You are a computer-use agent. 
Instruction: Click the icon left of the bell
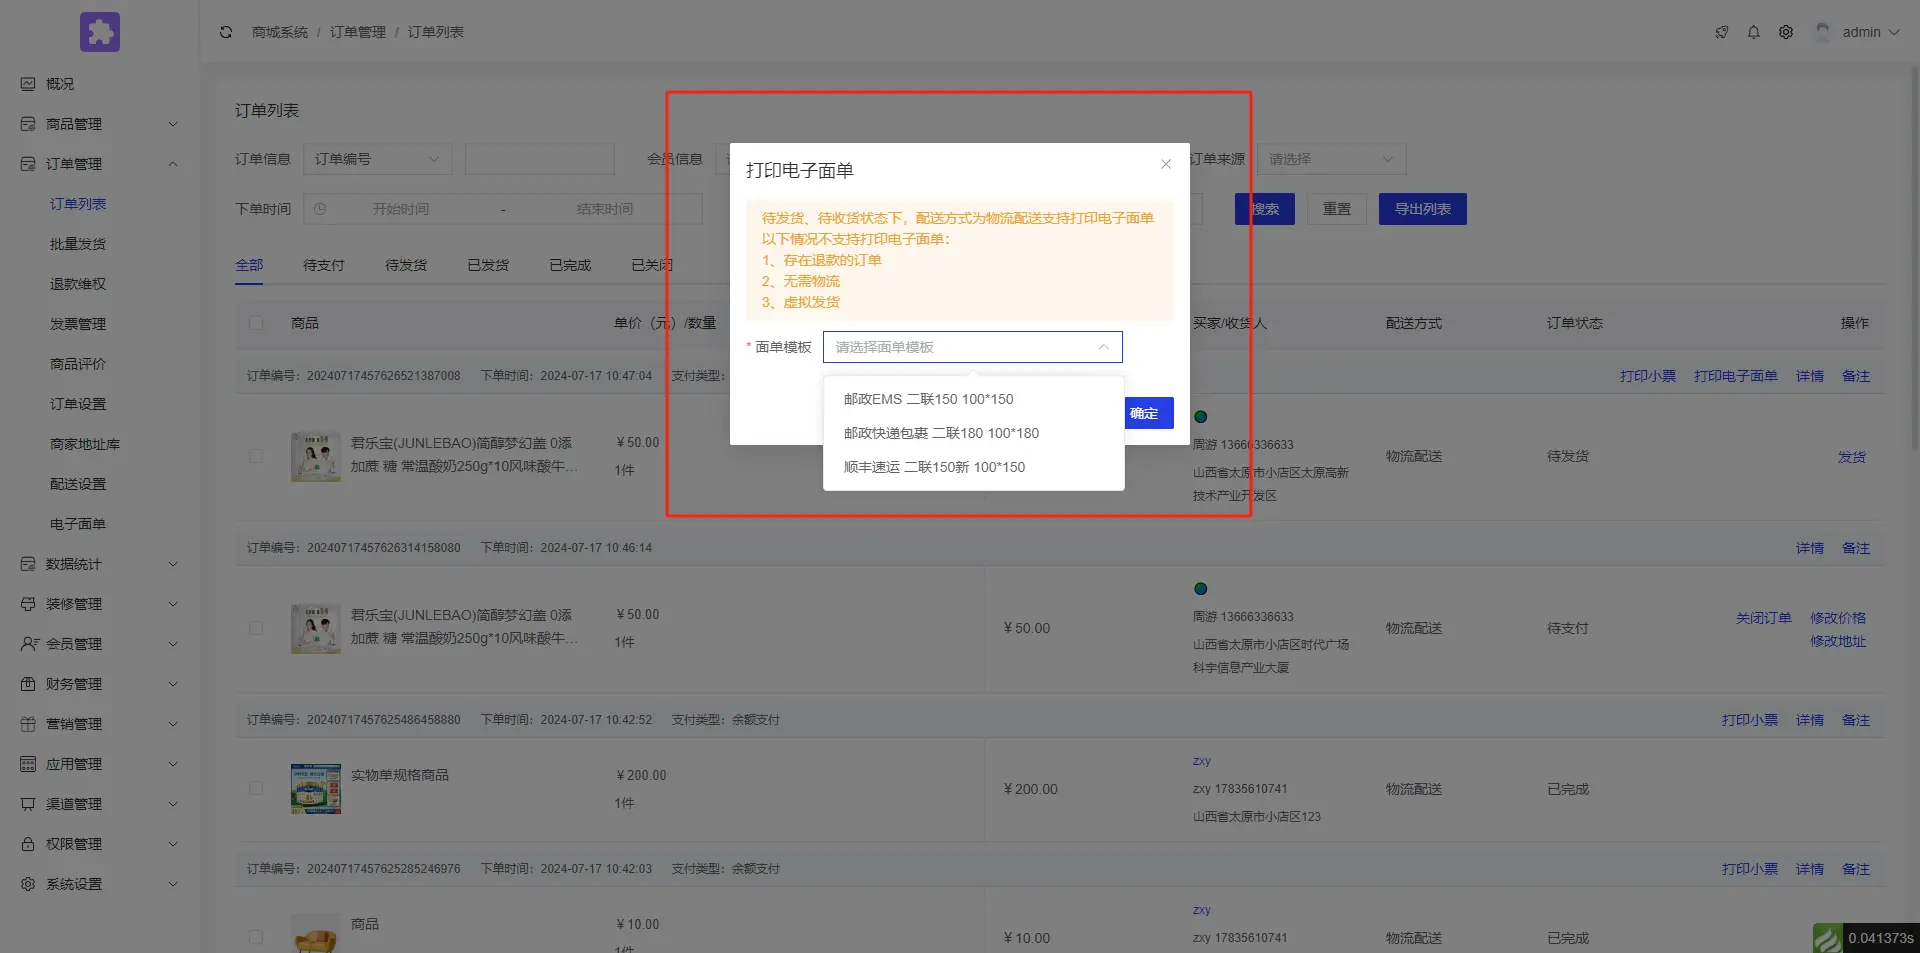[x=1721, y=32]
